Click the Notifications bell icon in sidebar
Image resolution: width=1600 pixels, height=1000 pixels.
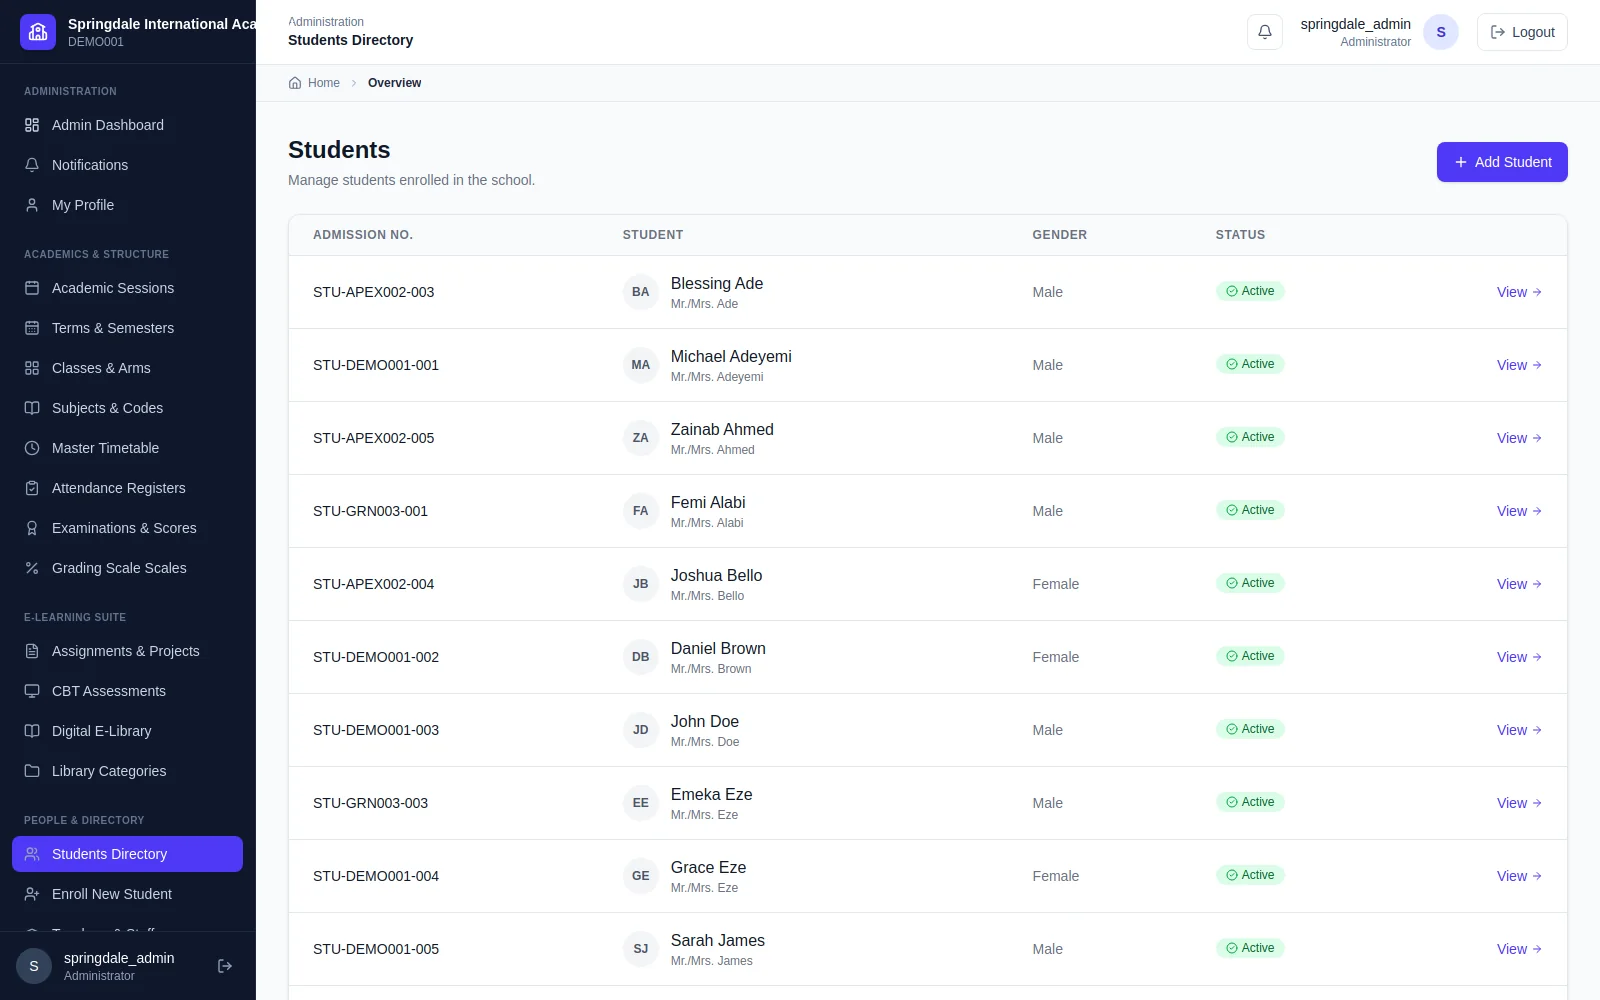tap(32, 165)
